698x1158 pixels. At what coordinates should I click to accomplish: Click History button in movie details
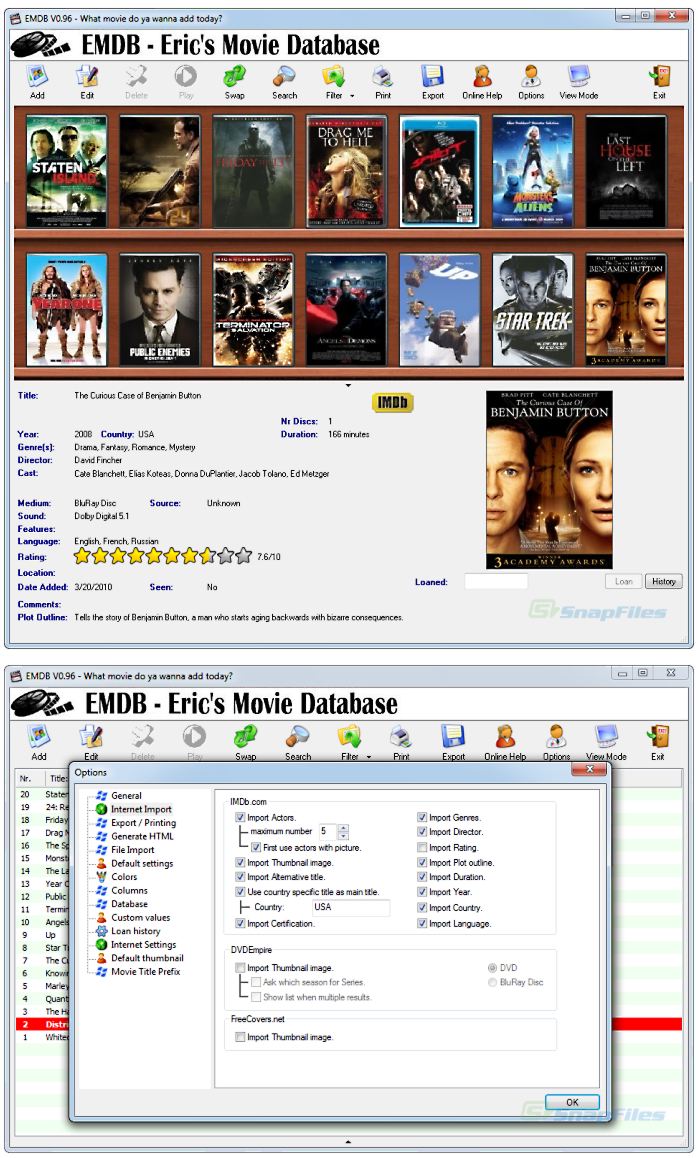(x=663, y=581)
